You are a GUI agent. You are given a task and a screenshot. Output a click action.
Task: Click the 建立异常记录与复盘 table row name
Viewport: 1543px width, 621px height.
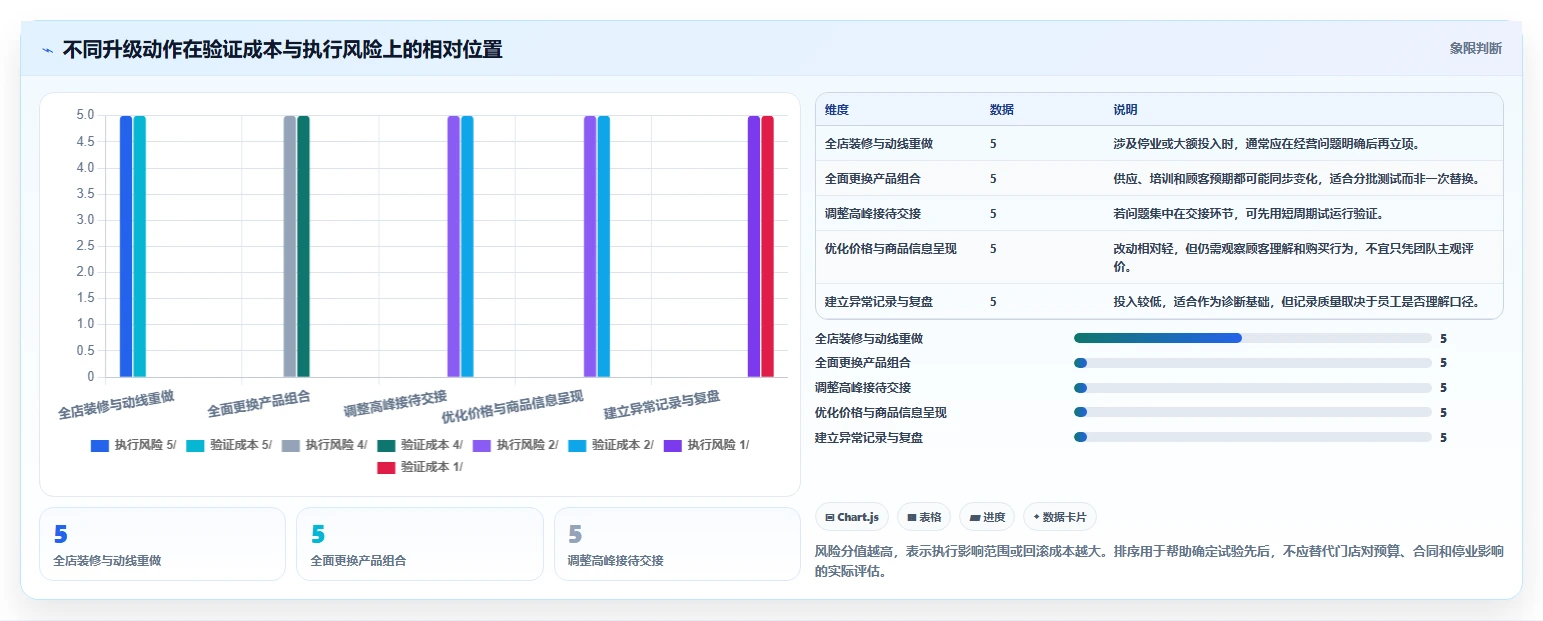879,301
